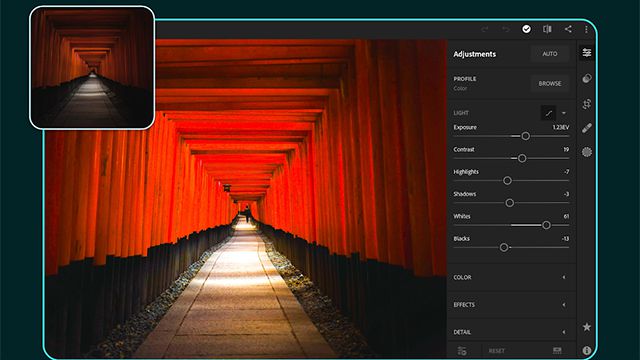Click the PROFILE label text
This screenshot has width=640, height=360.
(x=465, y=79)
